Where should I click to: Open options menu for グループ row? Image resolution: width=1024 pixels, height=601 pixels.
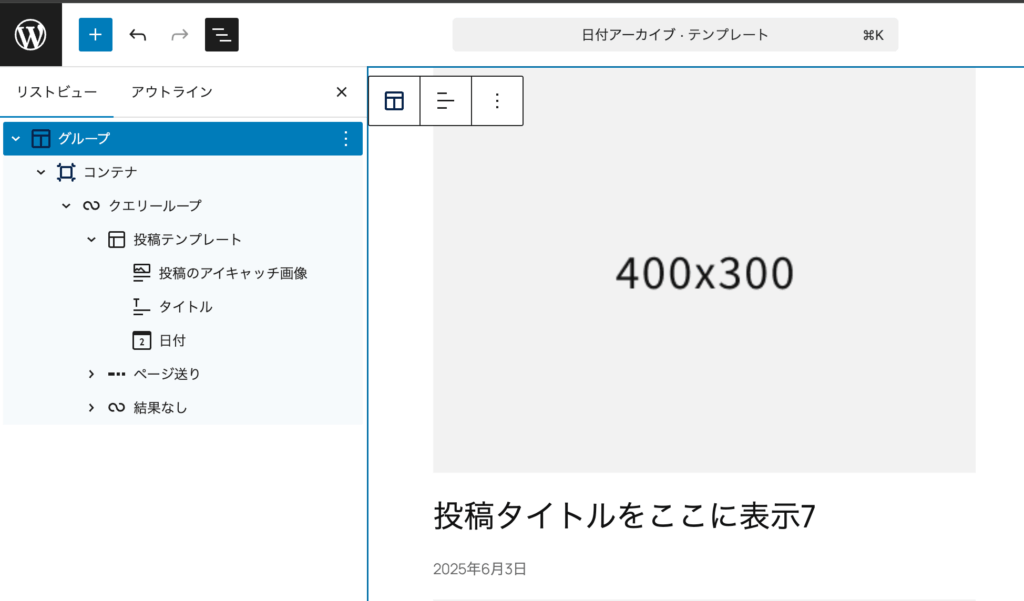click(346, 138)
